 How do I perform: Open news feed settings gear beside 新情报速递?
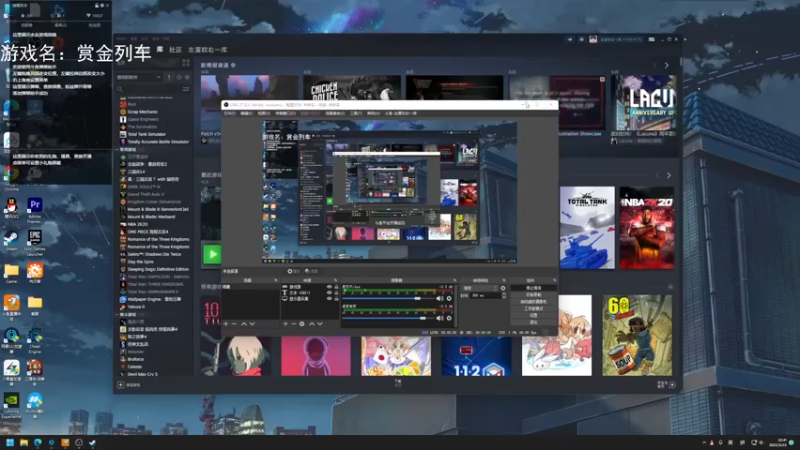pos(233,65)
